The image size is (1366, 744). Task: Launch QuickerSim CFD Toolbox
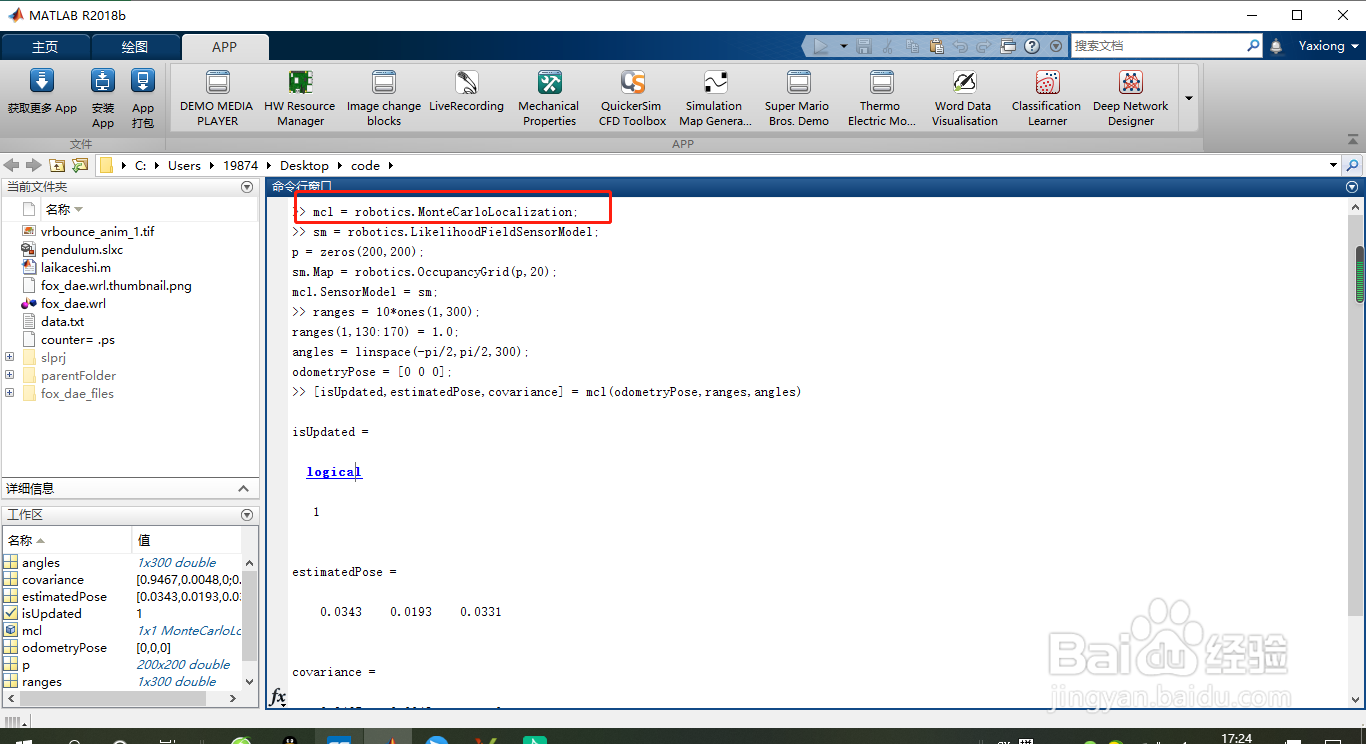click(633, 98)
